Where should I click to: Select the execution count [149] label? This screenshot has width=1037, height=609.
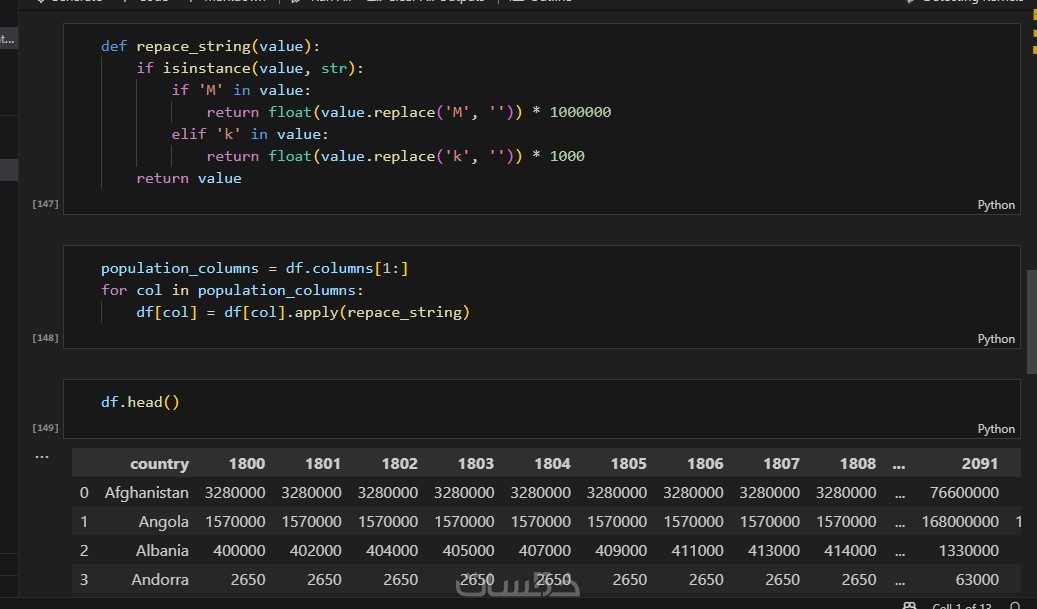pos(45,427)
